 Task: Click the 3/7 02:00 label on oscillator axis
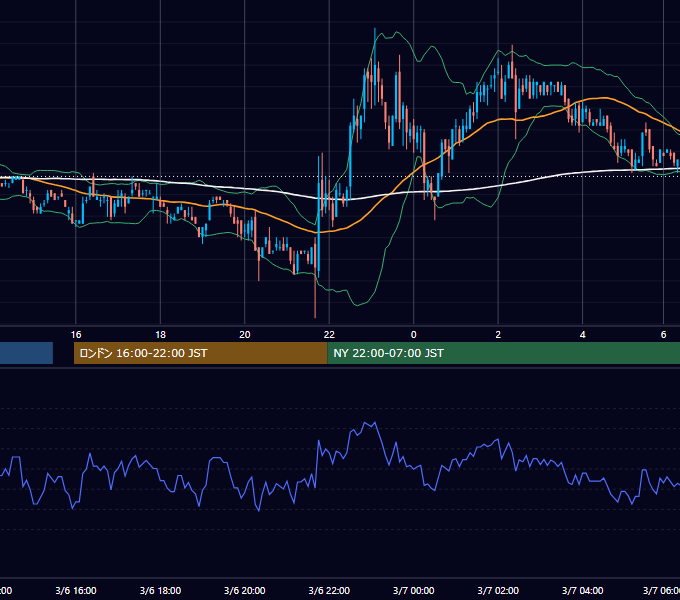(498, 590)
